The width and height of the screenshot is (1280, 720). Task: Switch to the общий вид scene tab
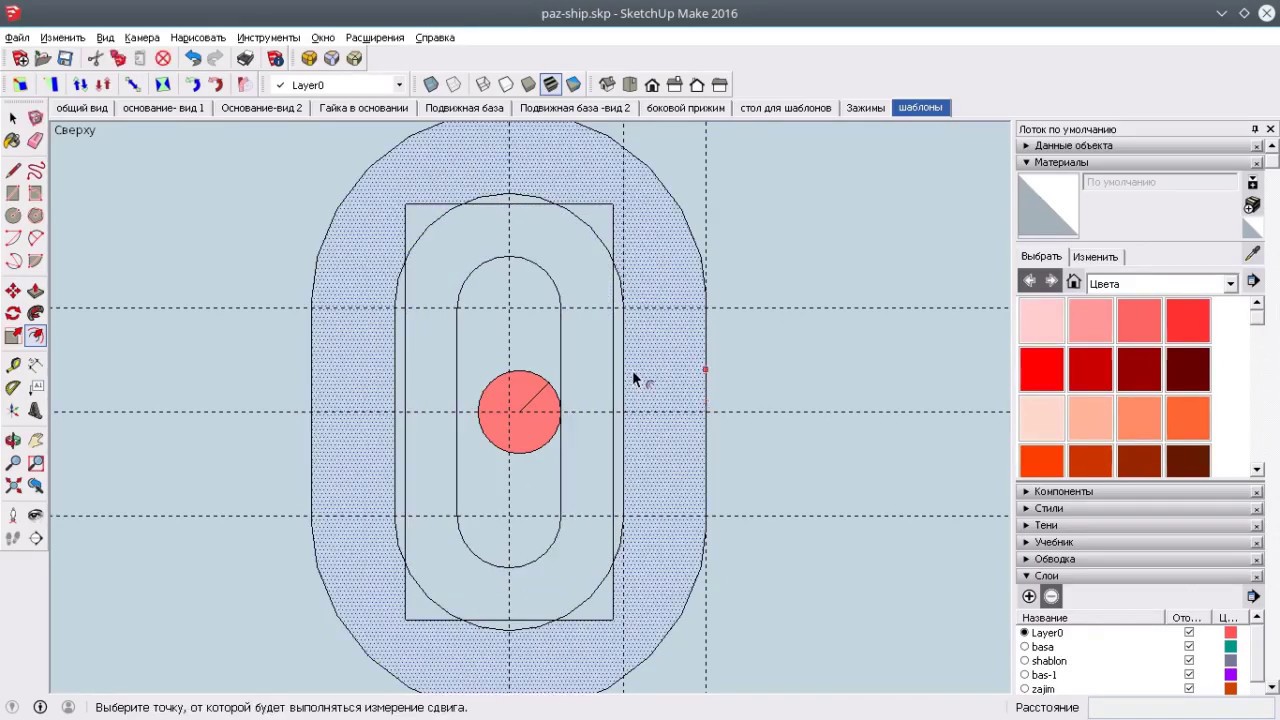[82, 108]
